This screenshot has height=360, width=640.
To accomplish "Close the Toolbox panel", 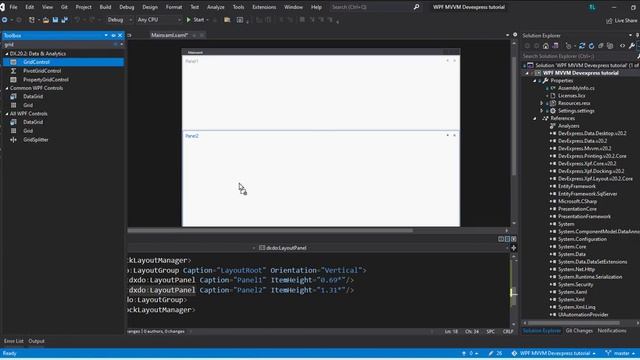I will click(120, 36).
